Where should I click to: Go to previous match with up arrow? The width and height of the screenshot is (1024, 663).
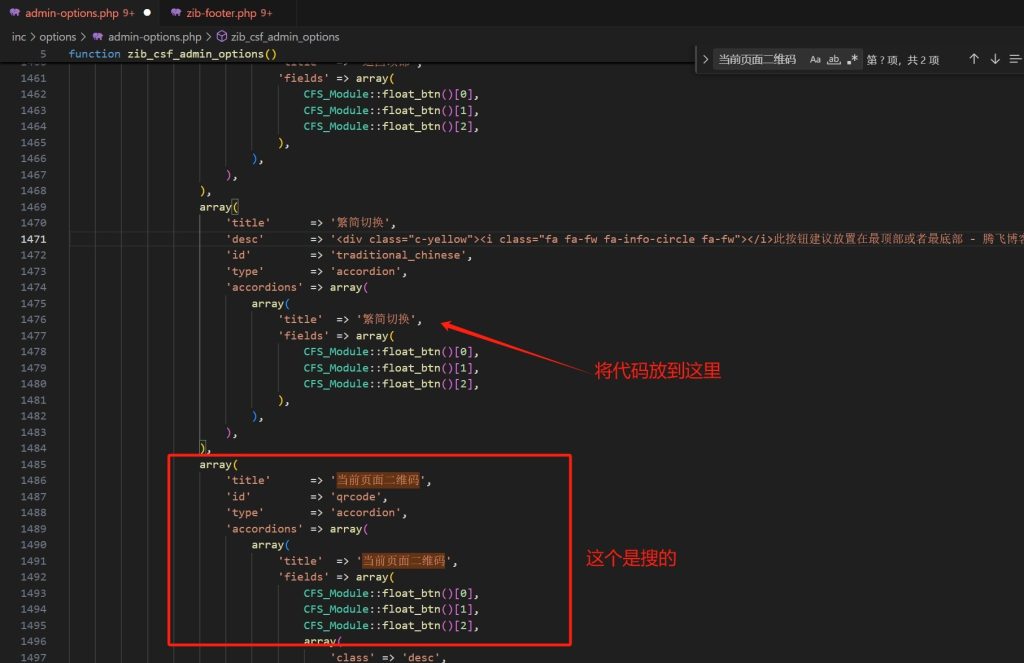click(x=973, y=60)
